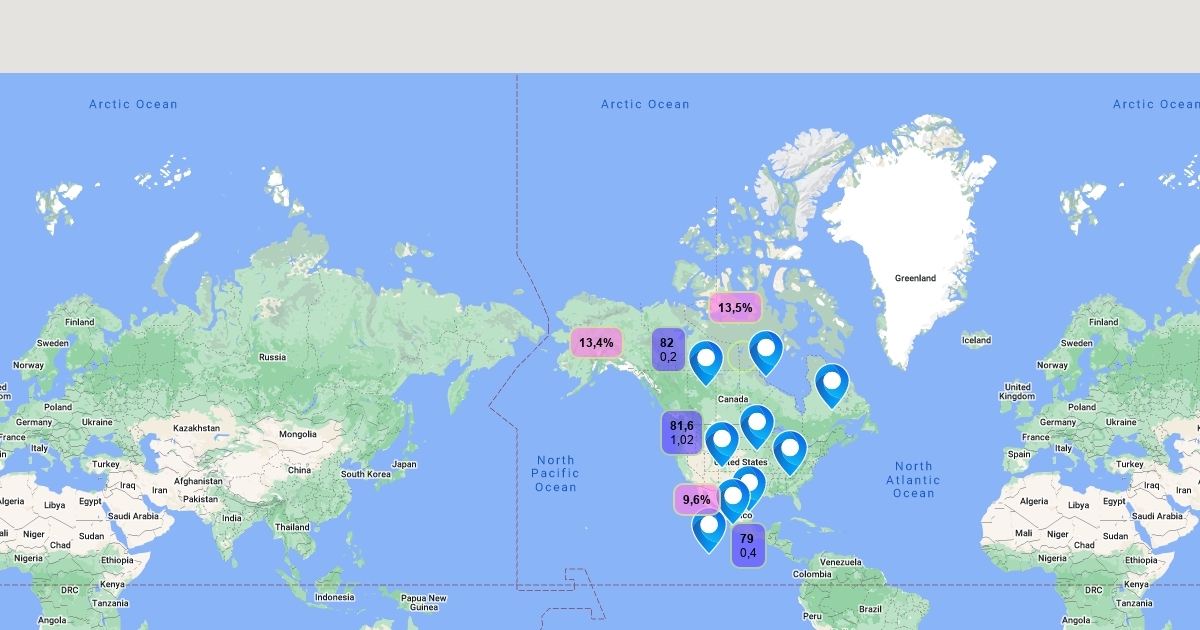The width and height of the screenshot is (1200, 630).
Task: Click the North Pacific Ocean label
Action: pyautogui.click(x=555, y=473)
